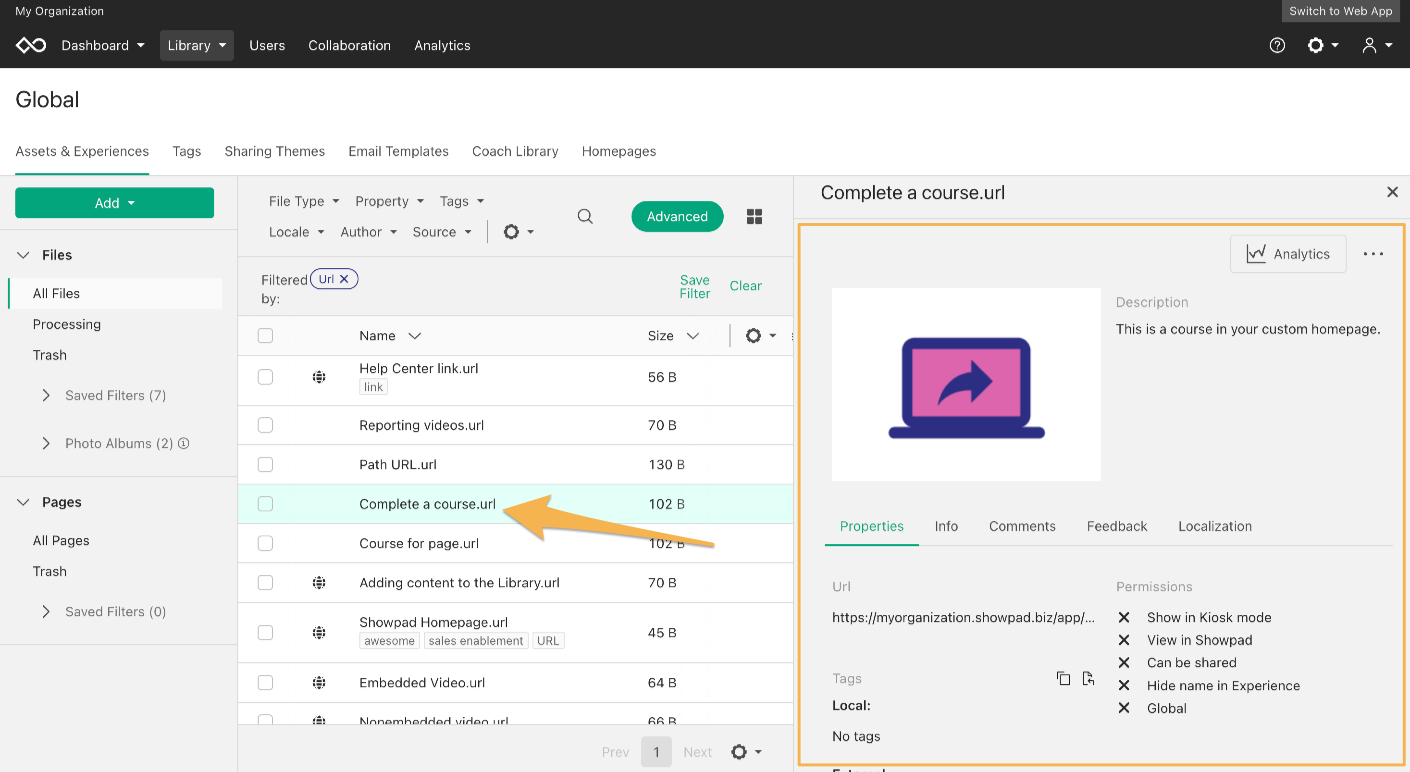Open the Localization tab
Image resolution: width=1410 pixels, height=772 pixels.
(1215, 526)
